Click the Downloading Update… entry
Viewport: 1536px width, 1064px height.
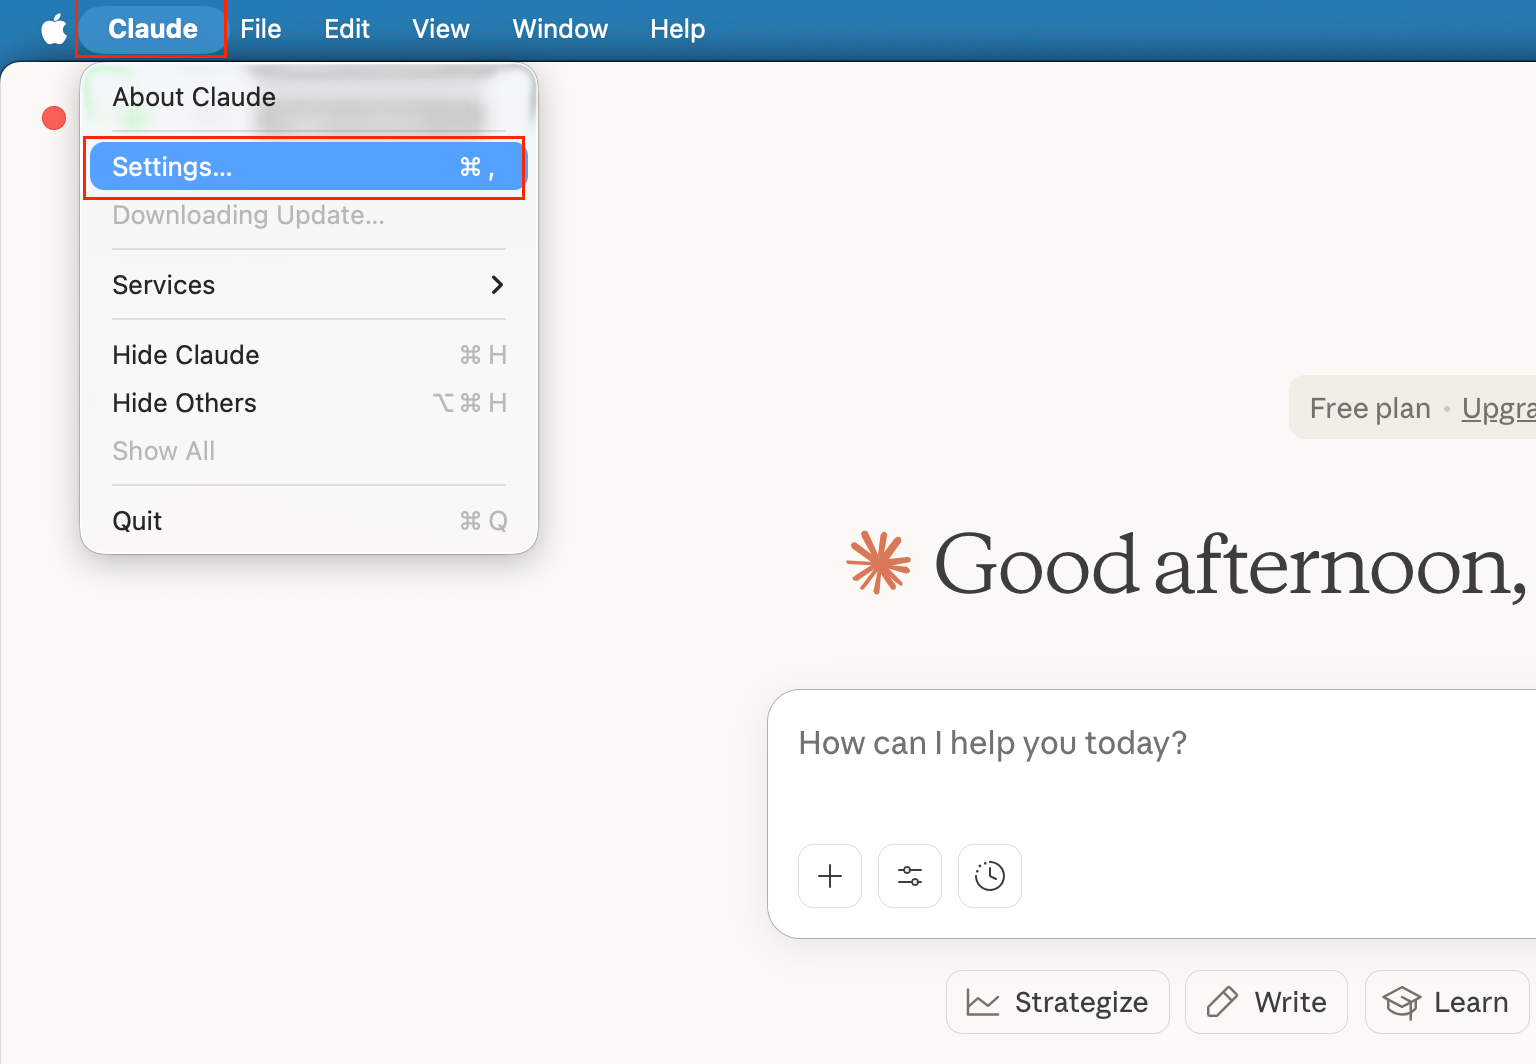pyautogui.click(x=309, y=215)
